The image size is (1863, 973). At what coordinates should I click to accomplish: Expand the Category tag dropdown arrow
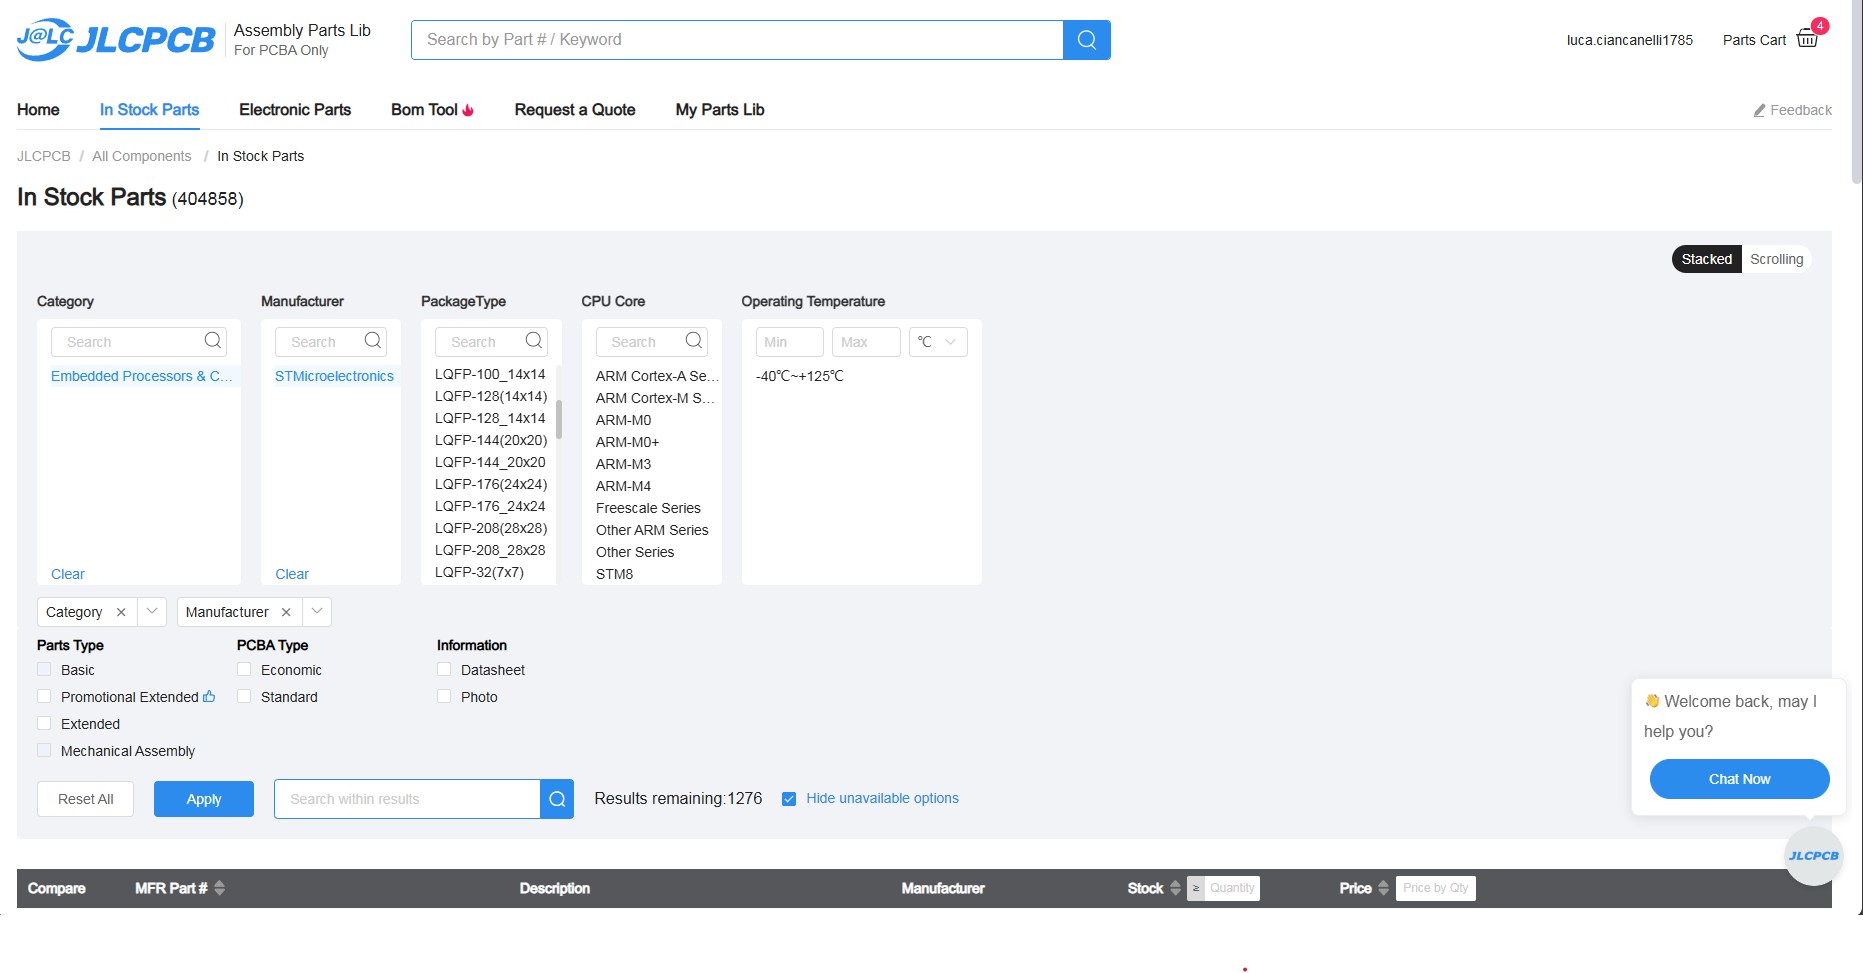[x=152, y=612]
